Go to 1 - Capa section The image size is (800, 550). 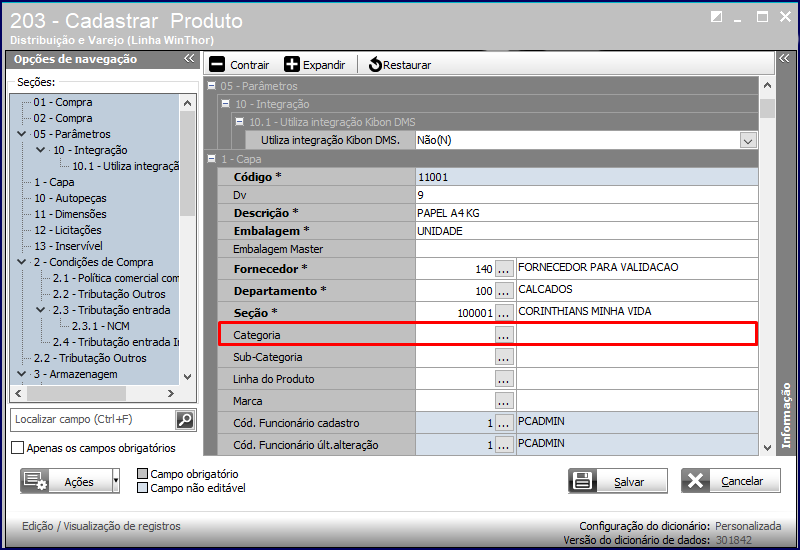click(x=54, y=182)
